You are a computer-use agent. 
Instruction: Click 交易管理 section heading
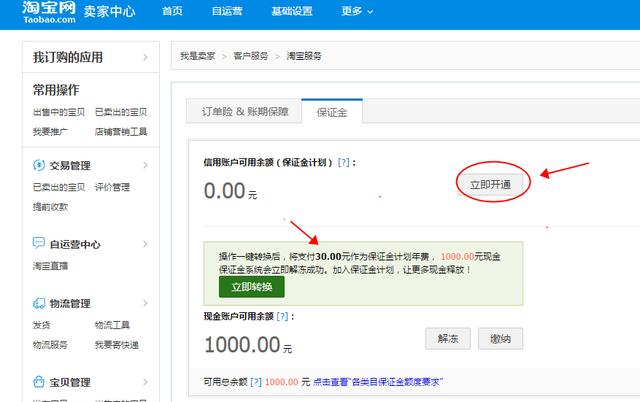70,166
